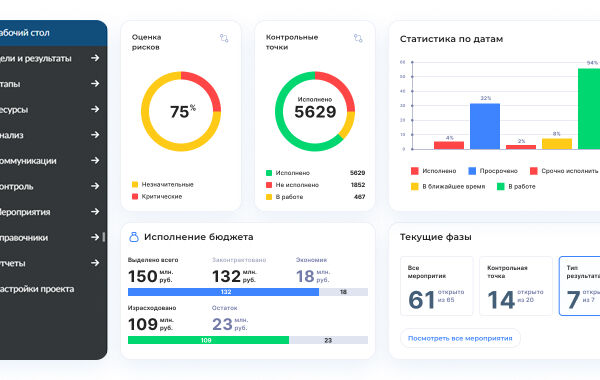Click link icon on Оценка рисков card
Viewport: 600px width, 380px height.
click(x=224, y=38)
